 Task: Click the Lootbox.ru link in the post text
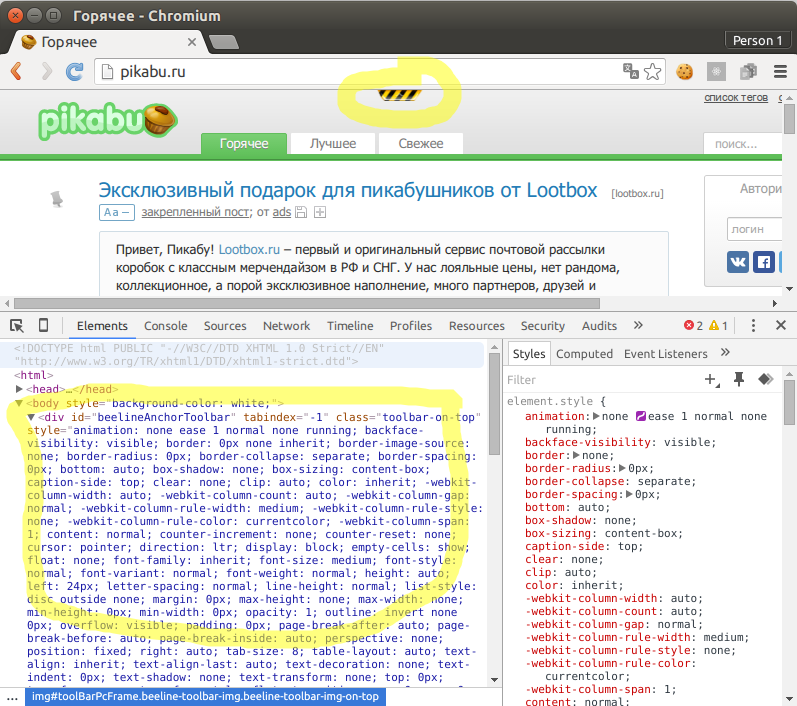click(x=247, y=249)
